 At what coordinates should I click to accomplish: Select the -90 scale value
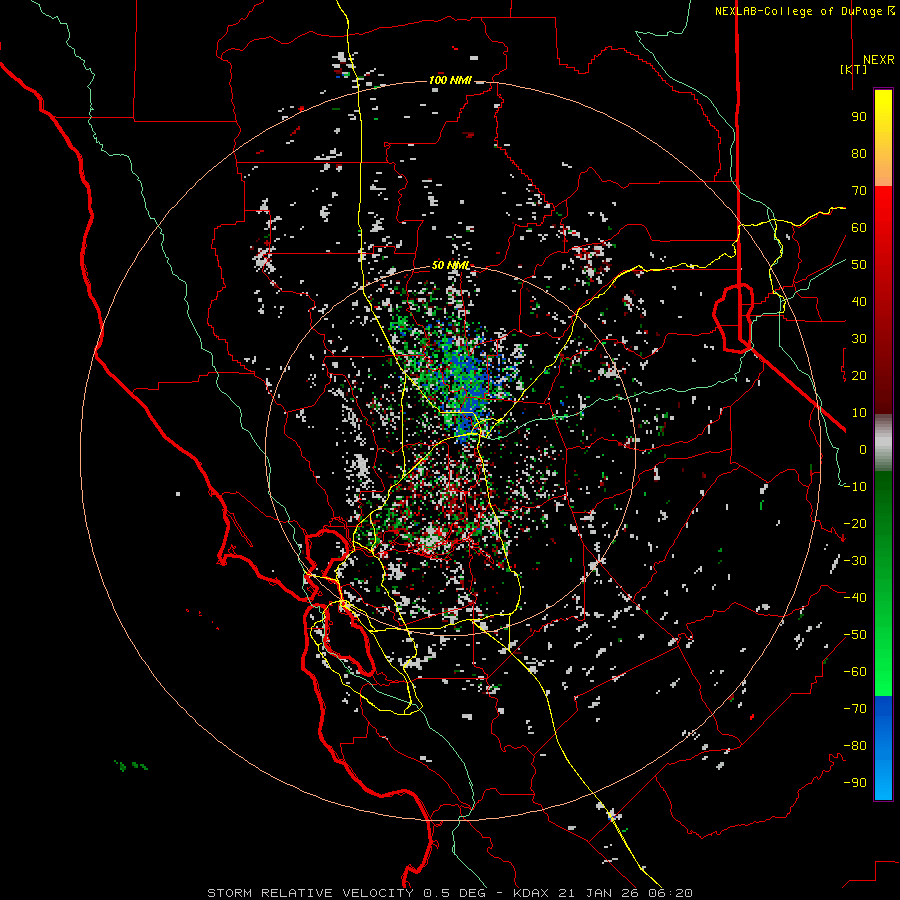pyautogui.click(x=855, y=783)
